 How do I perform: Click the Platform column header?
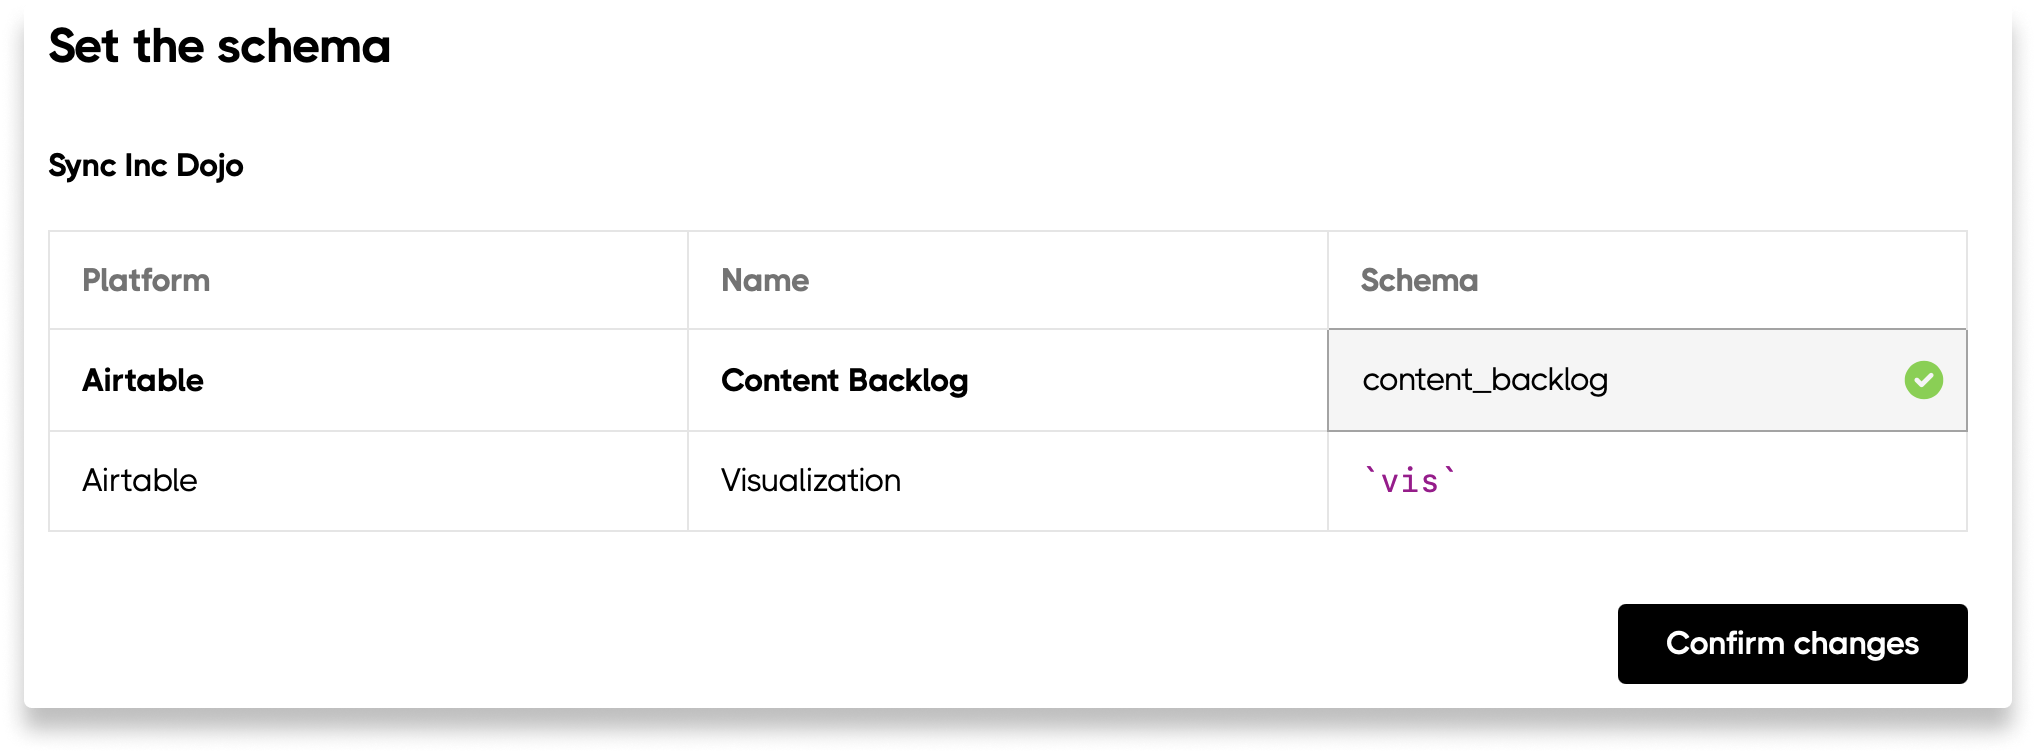(146, 280)
